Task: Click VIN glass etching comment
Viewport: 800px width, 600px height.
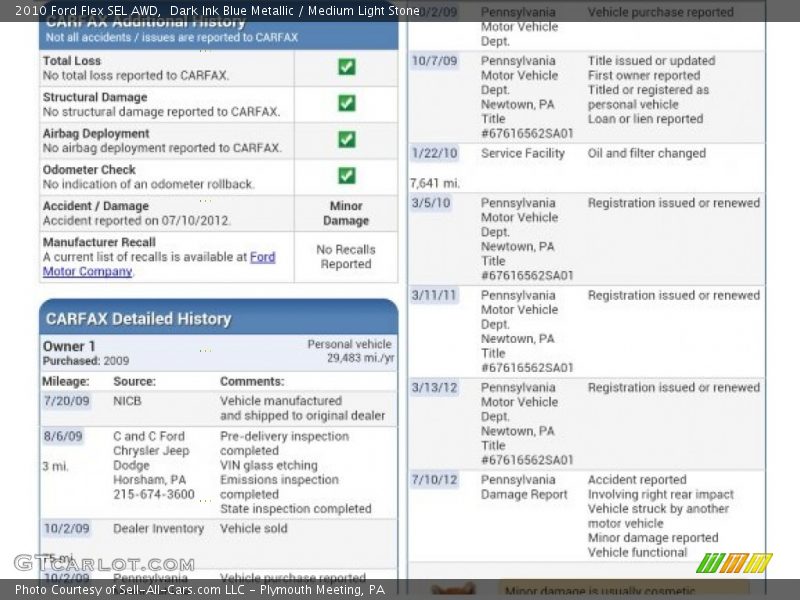Action: [x=268, y=465]
